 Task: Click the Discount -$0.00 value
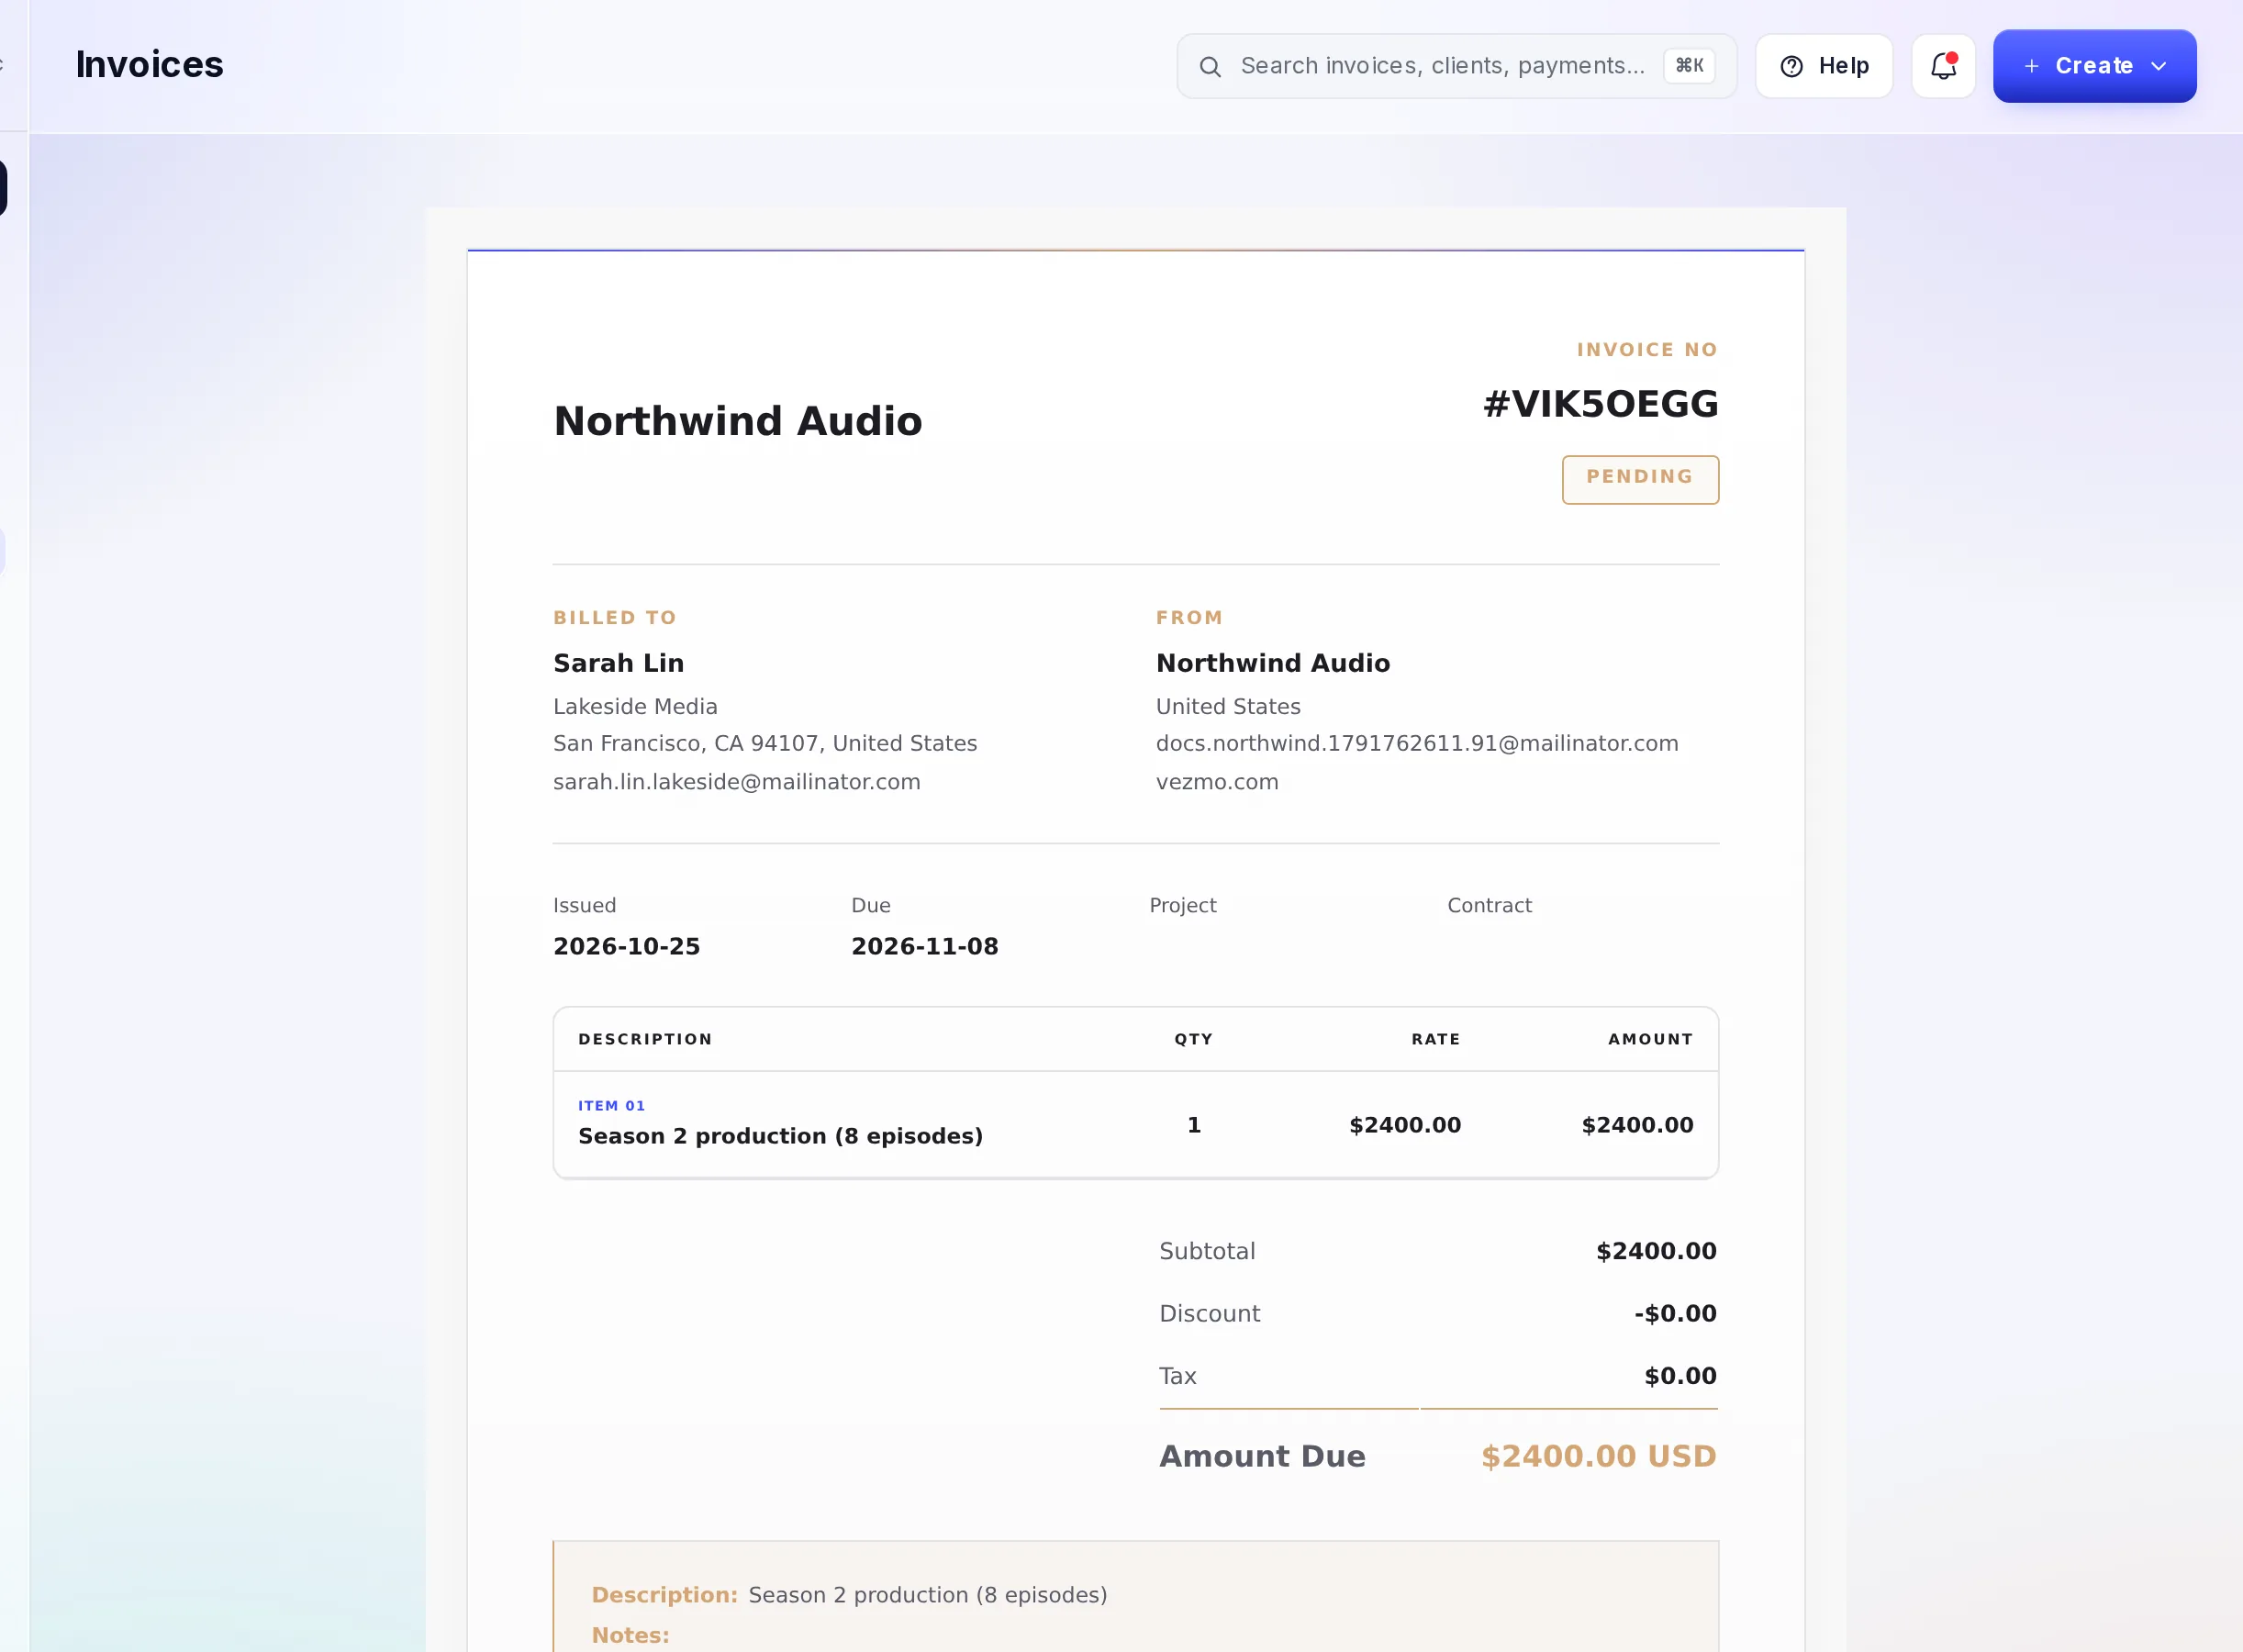[x=1675, y=1313]
